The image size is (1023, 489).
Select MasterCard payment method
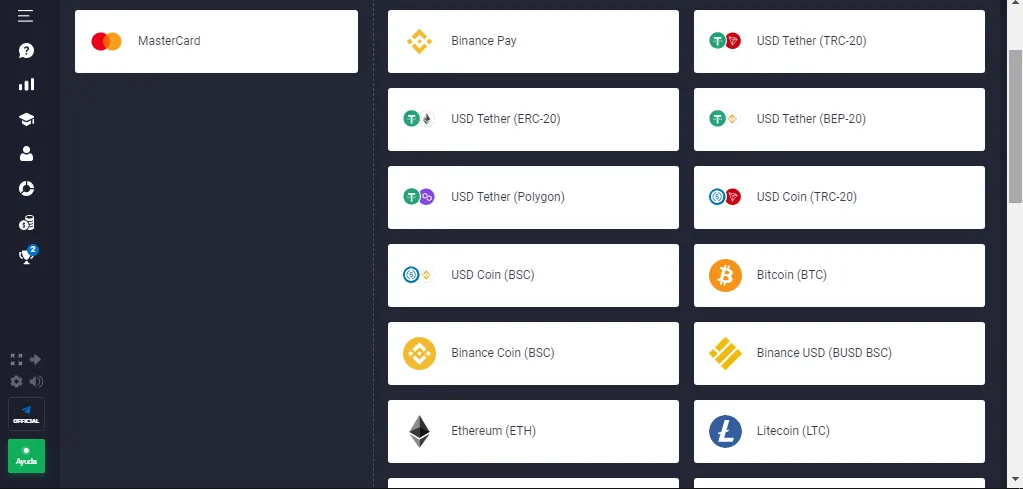pos(217,41)
